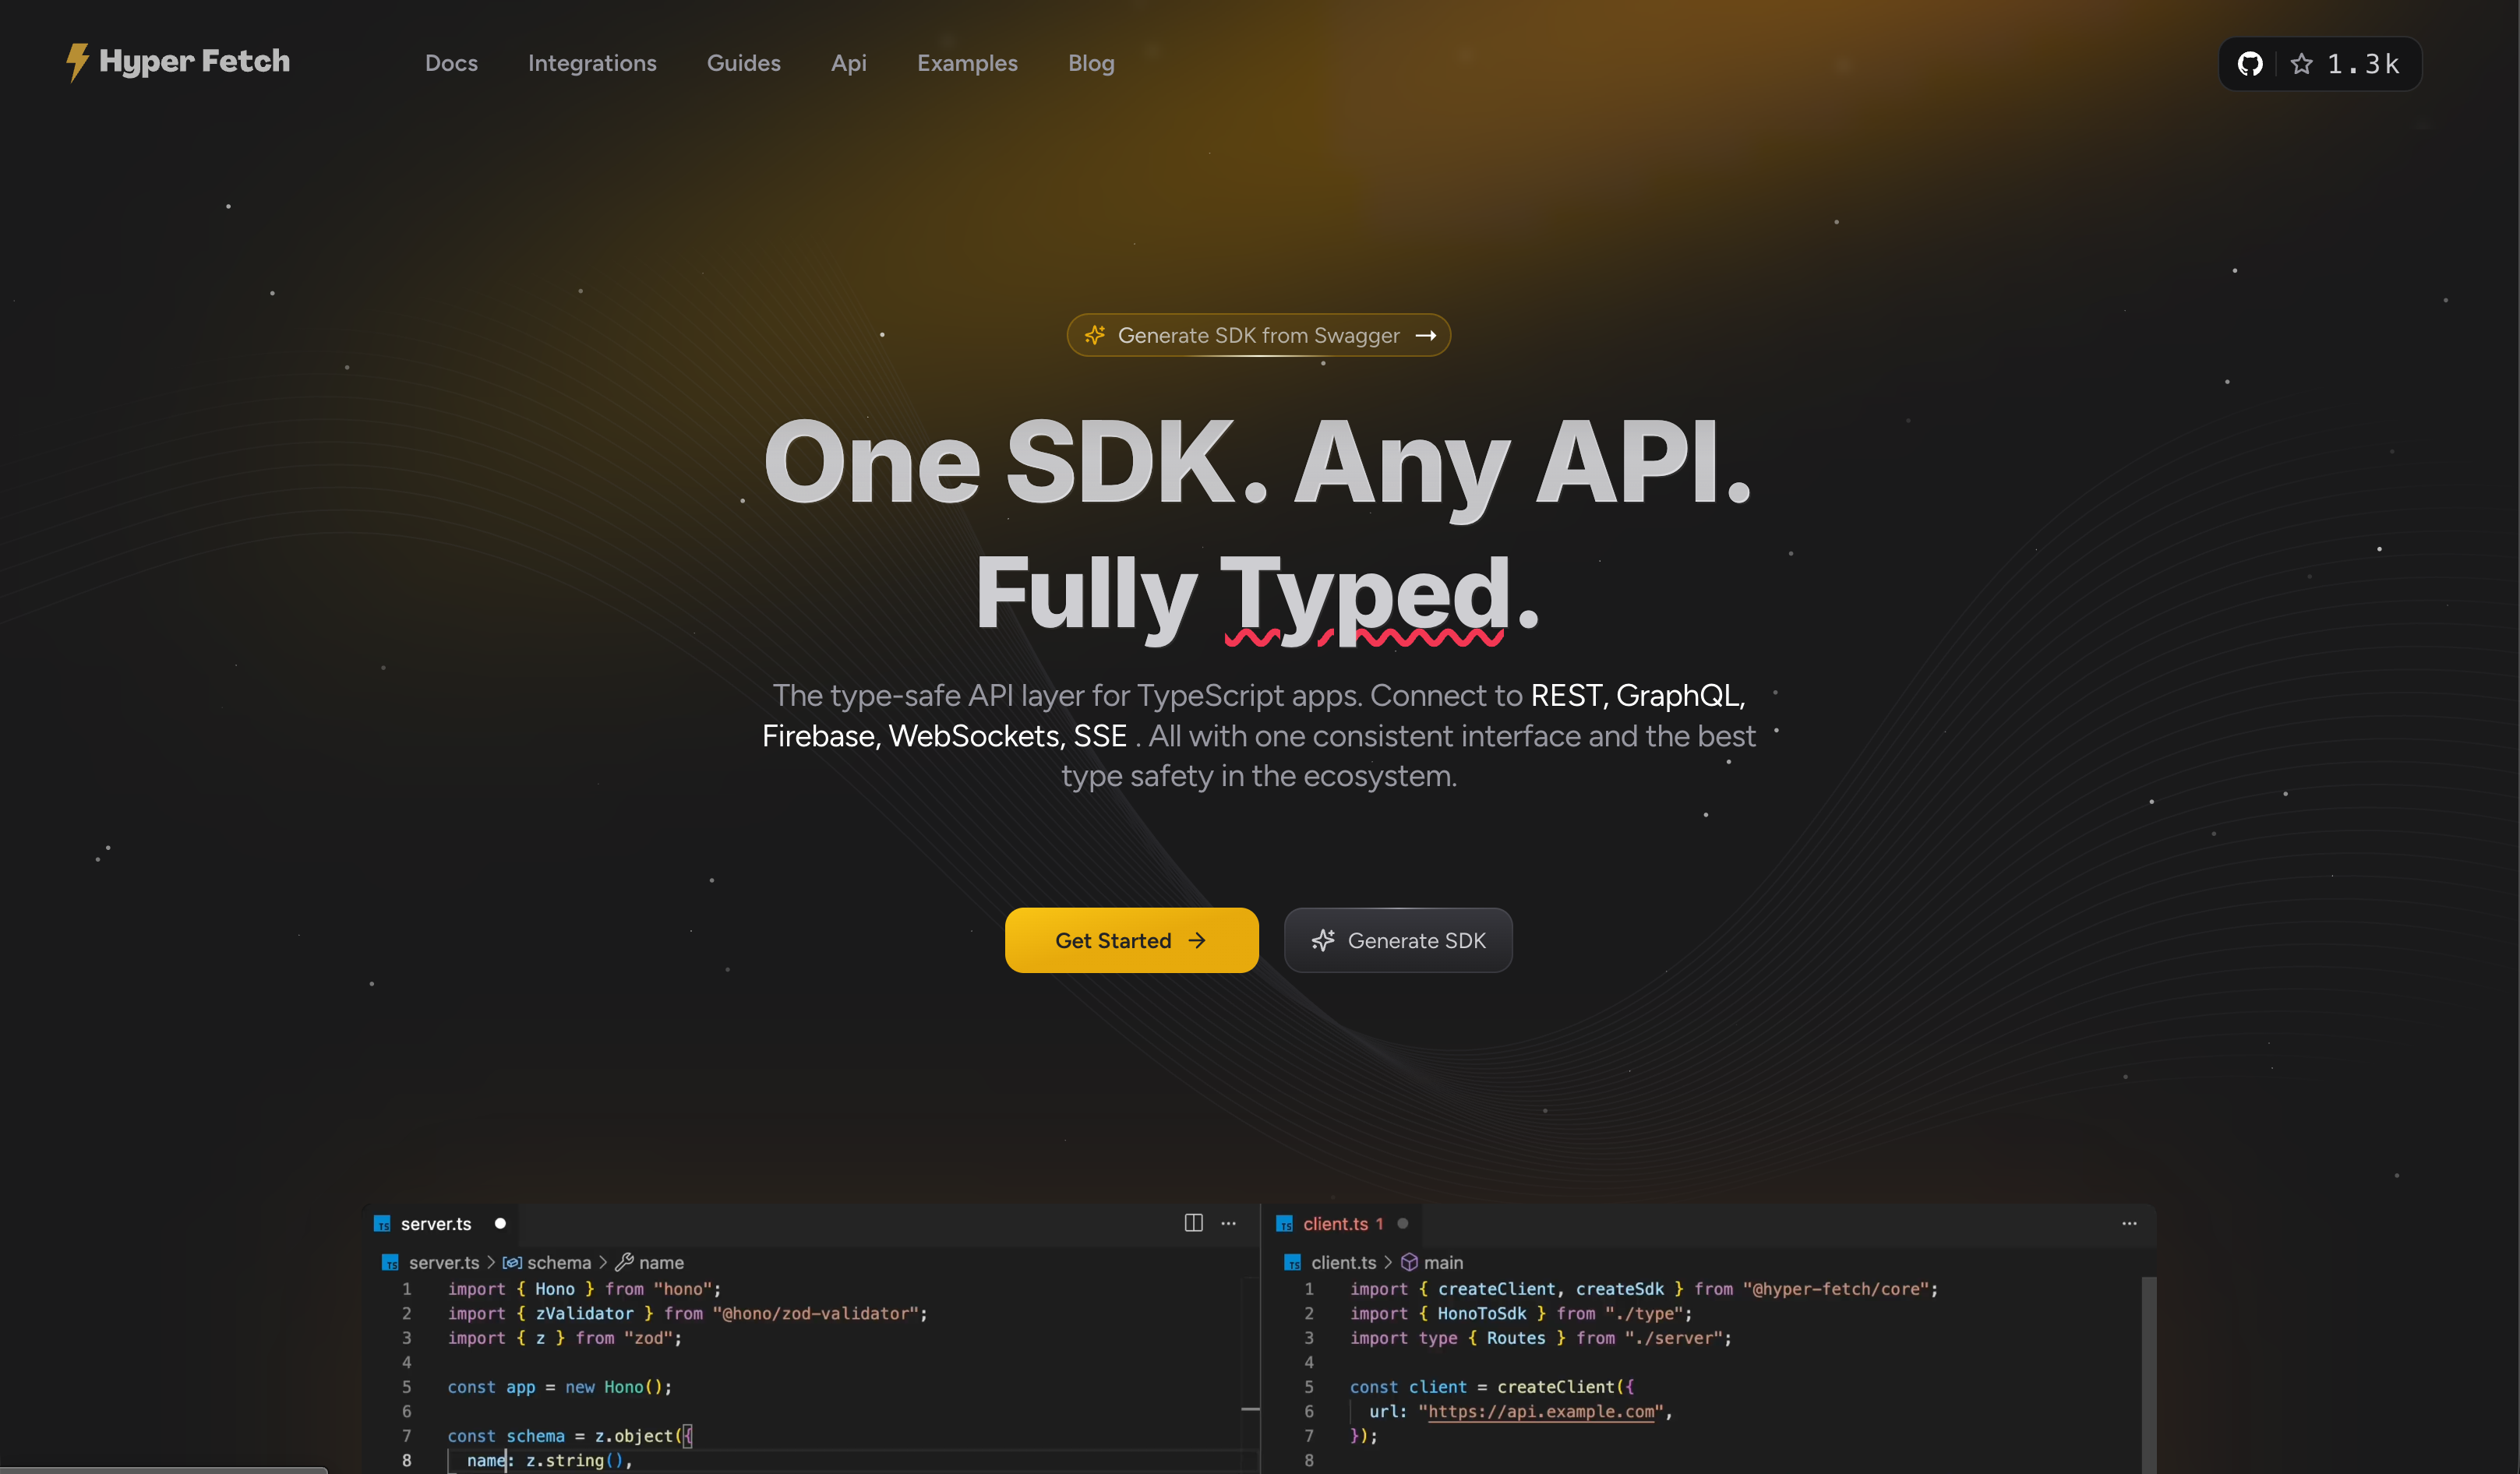Click "name: z.string()," code line
This screenshot has width=2520, height=1474.
[549, 1460]
